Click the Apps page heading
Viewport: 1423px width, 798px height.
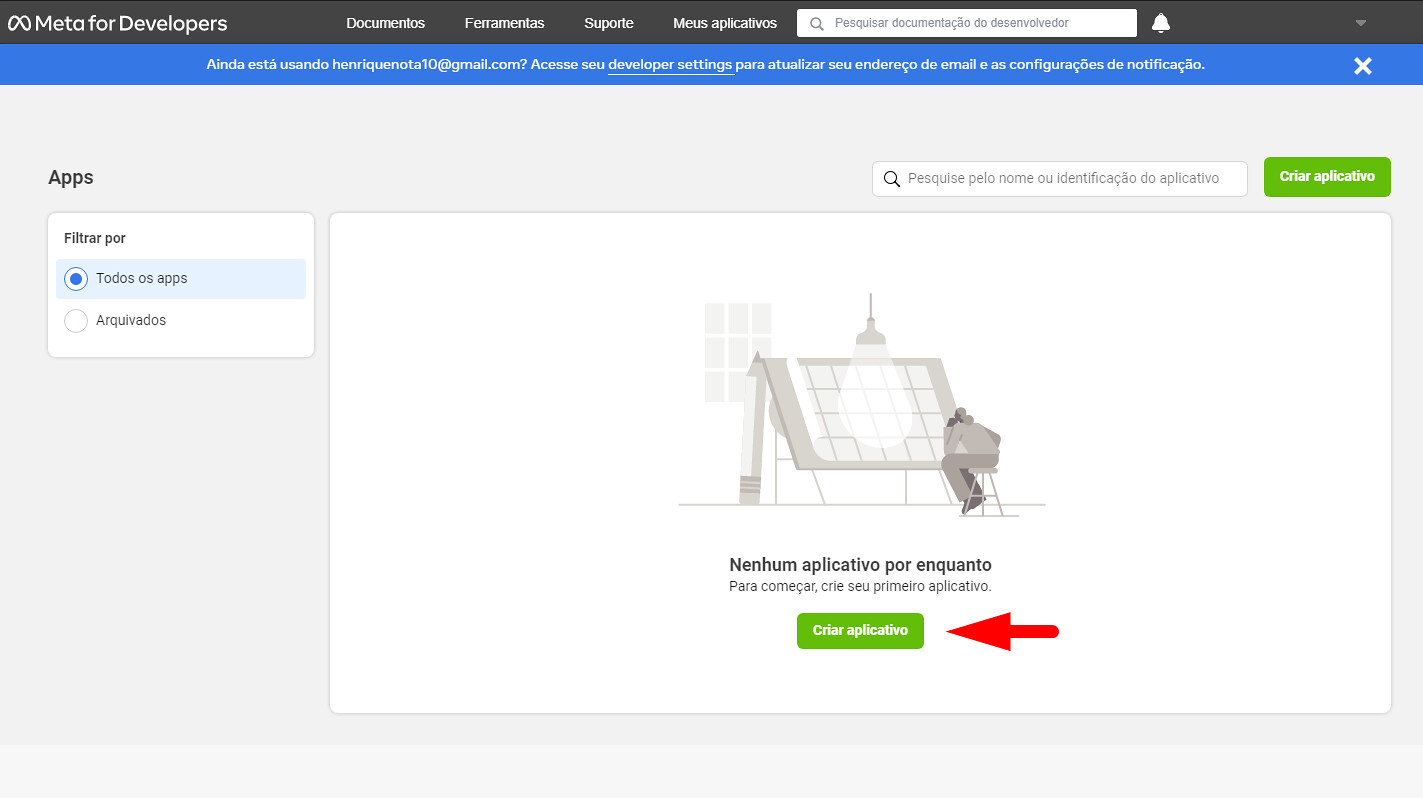click(71, 178)
